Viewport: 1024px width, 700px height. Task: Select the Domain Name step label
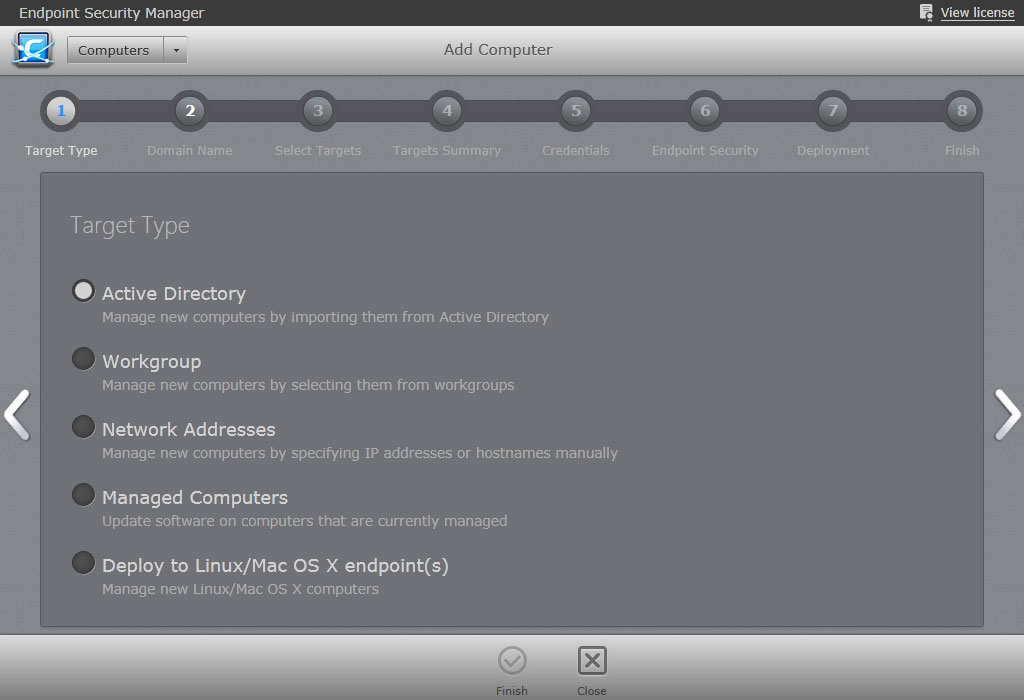click(x=189, y=151)
